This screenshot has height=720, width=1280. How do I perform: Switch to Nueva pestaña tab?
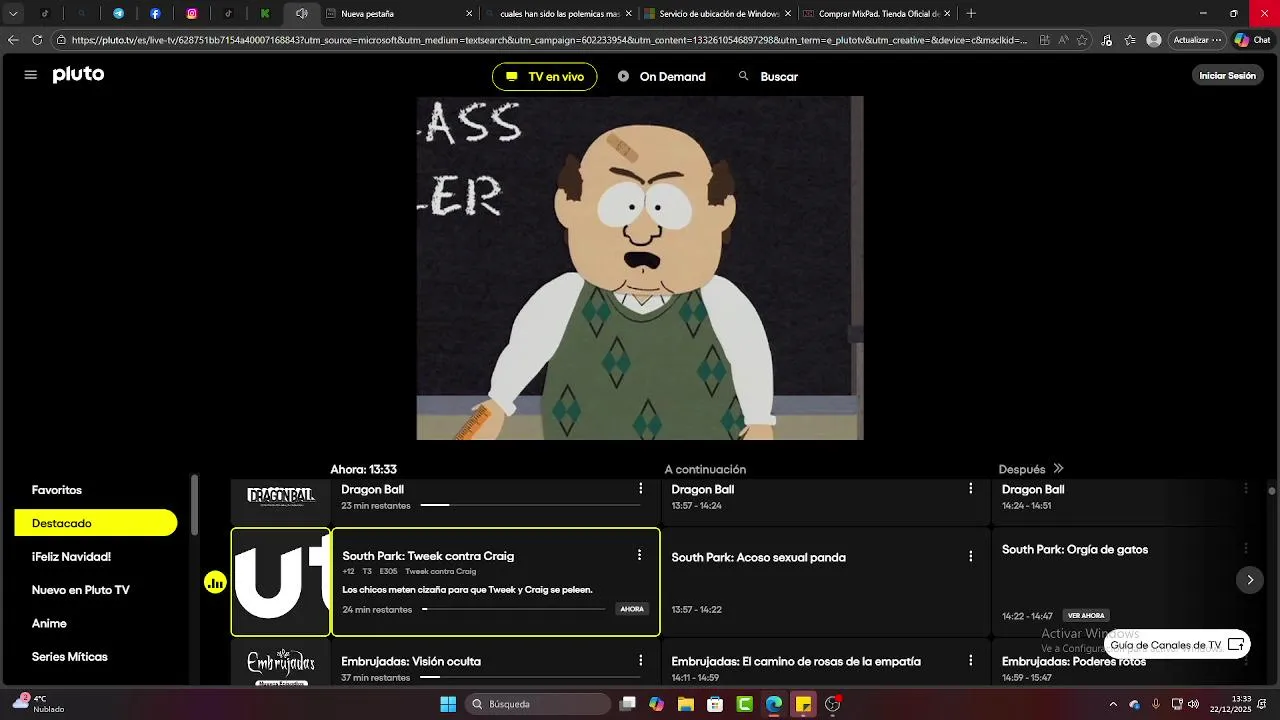[400, 14]
